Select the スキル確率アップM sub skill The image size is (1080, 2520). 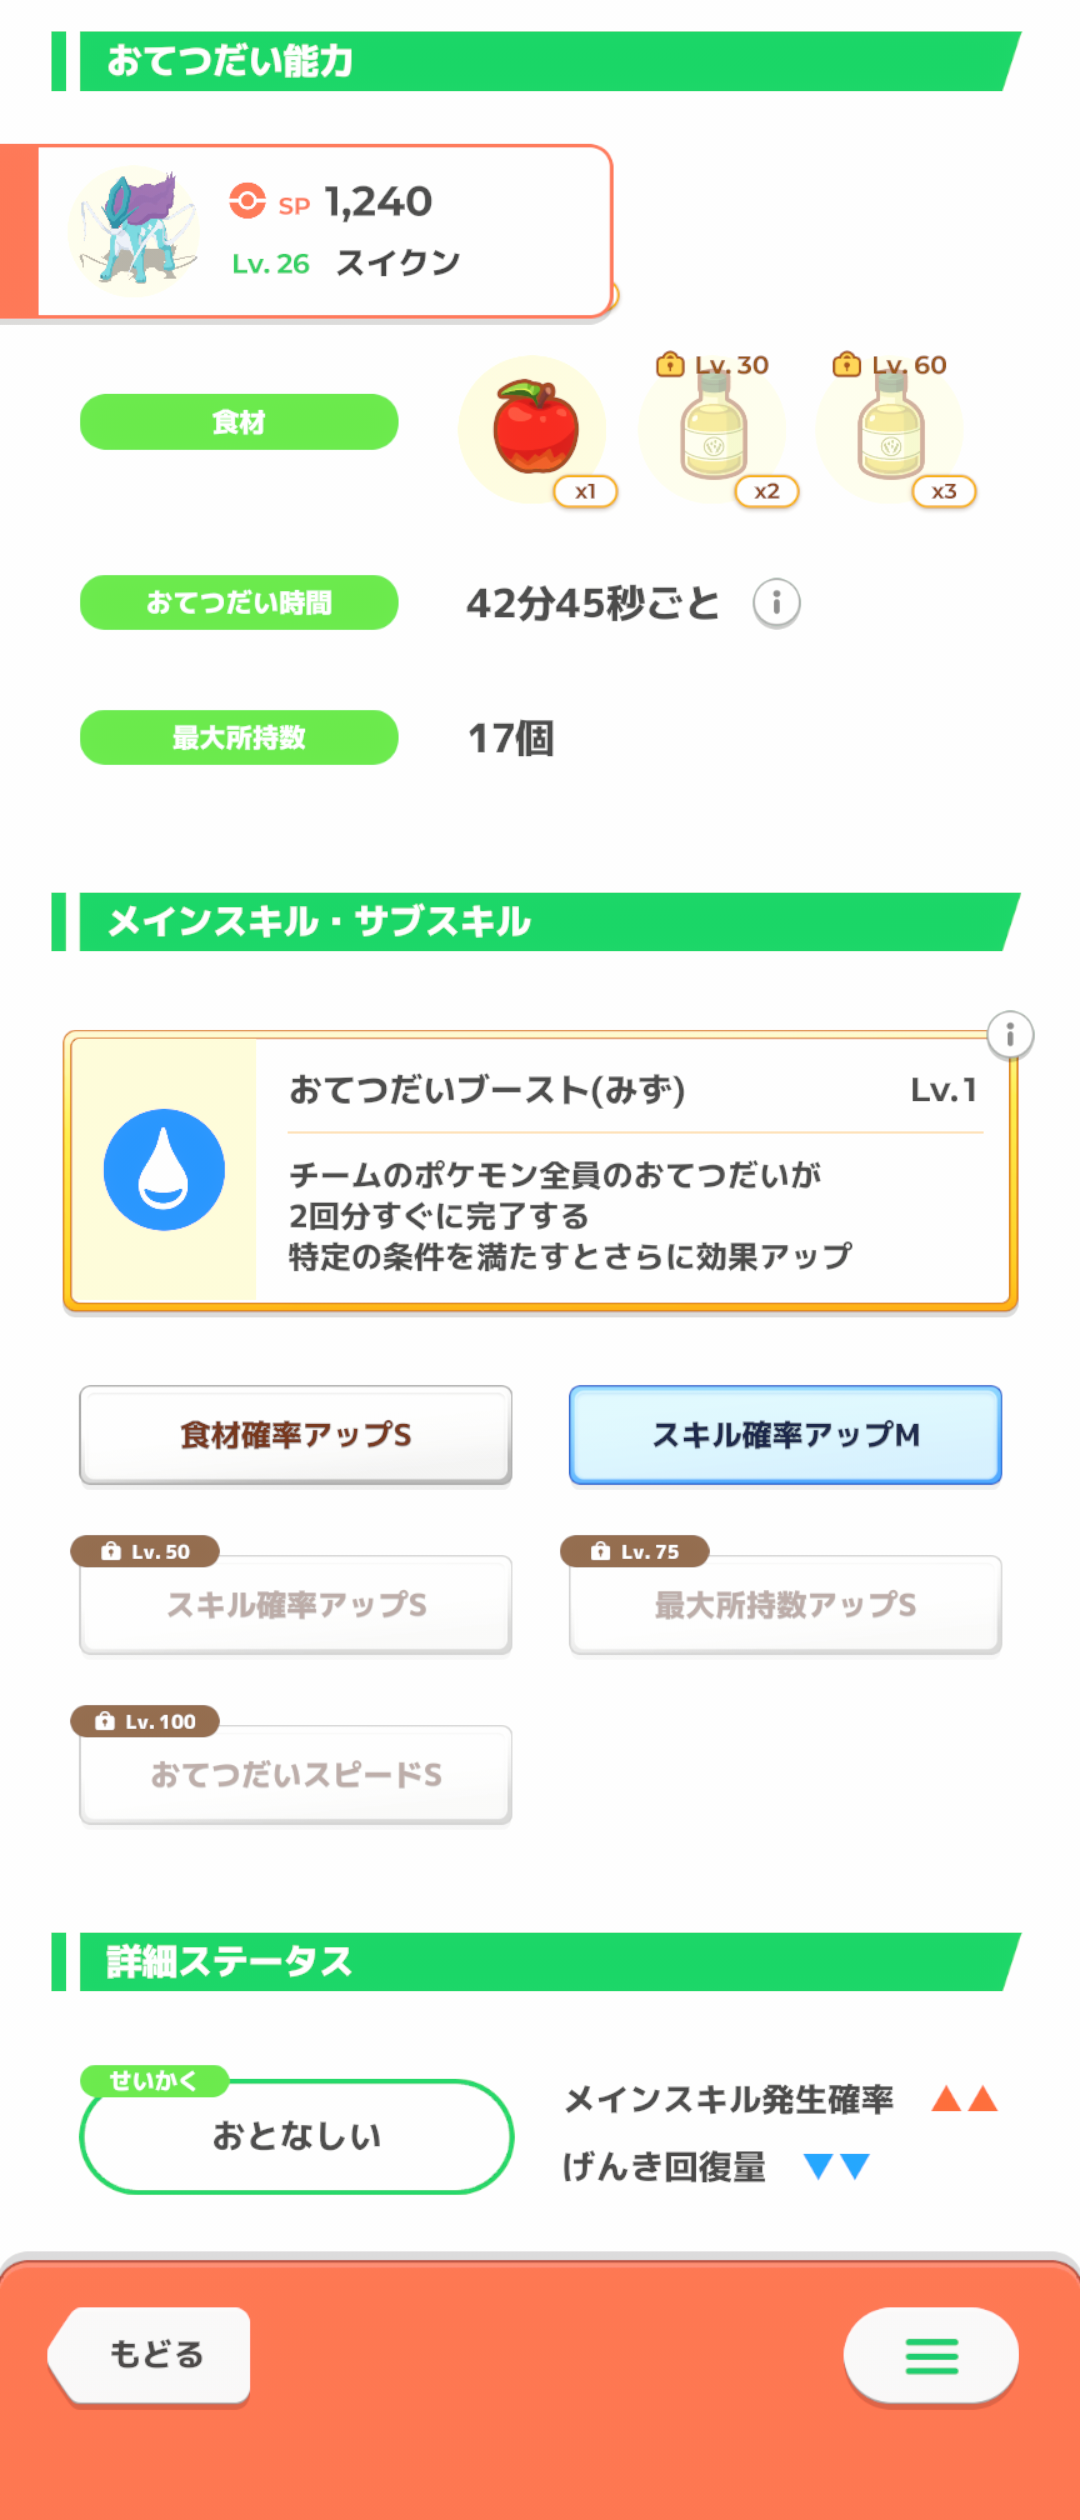click(785, 1435)
